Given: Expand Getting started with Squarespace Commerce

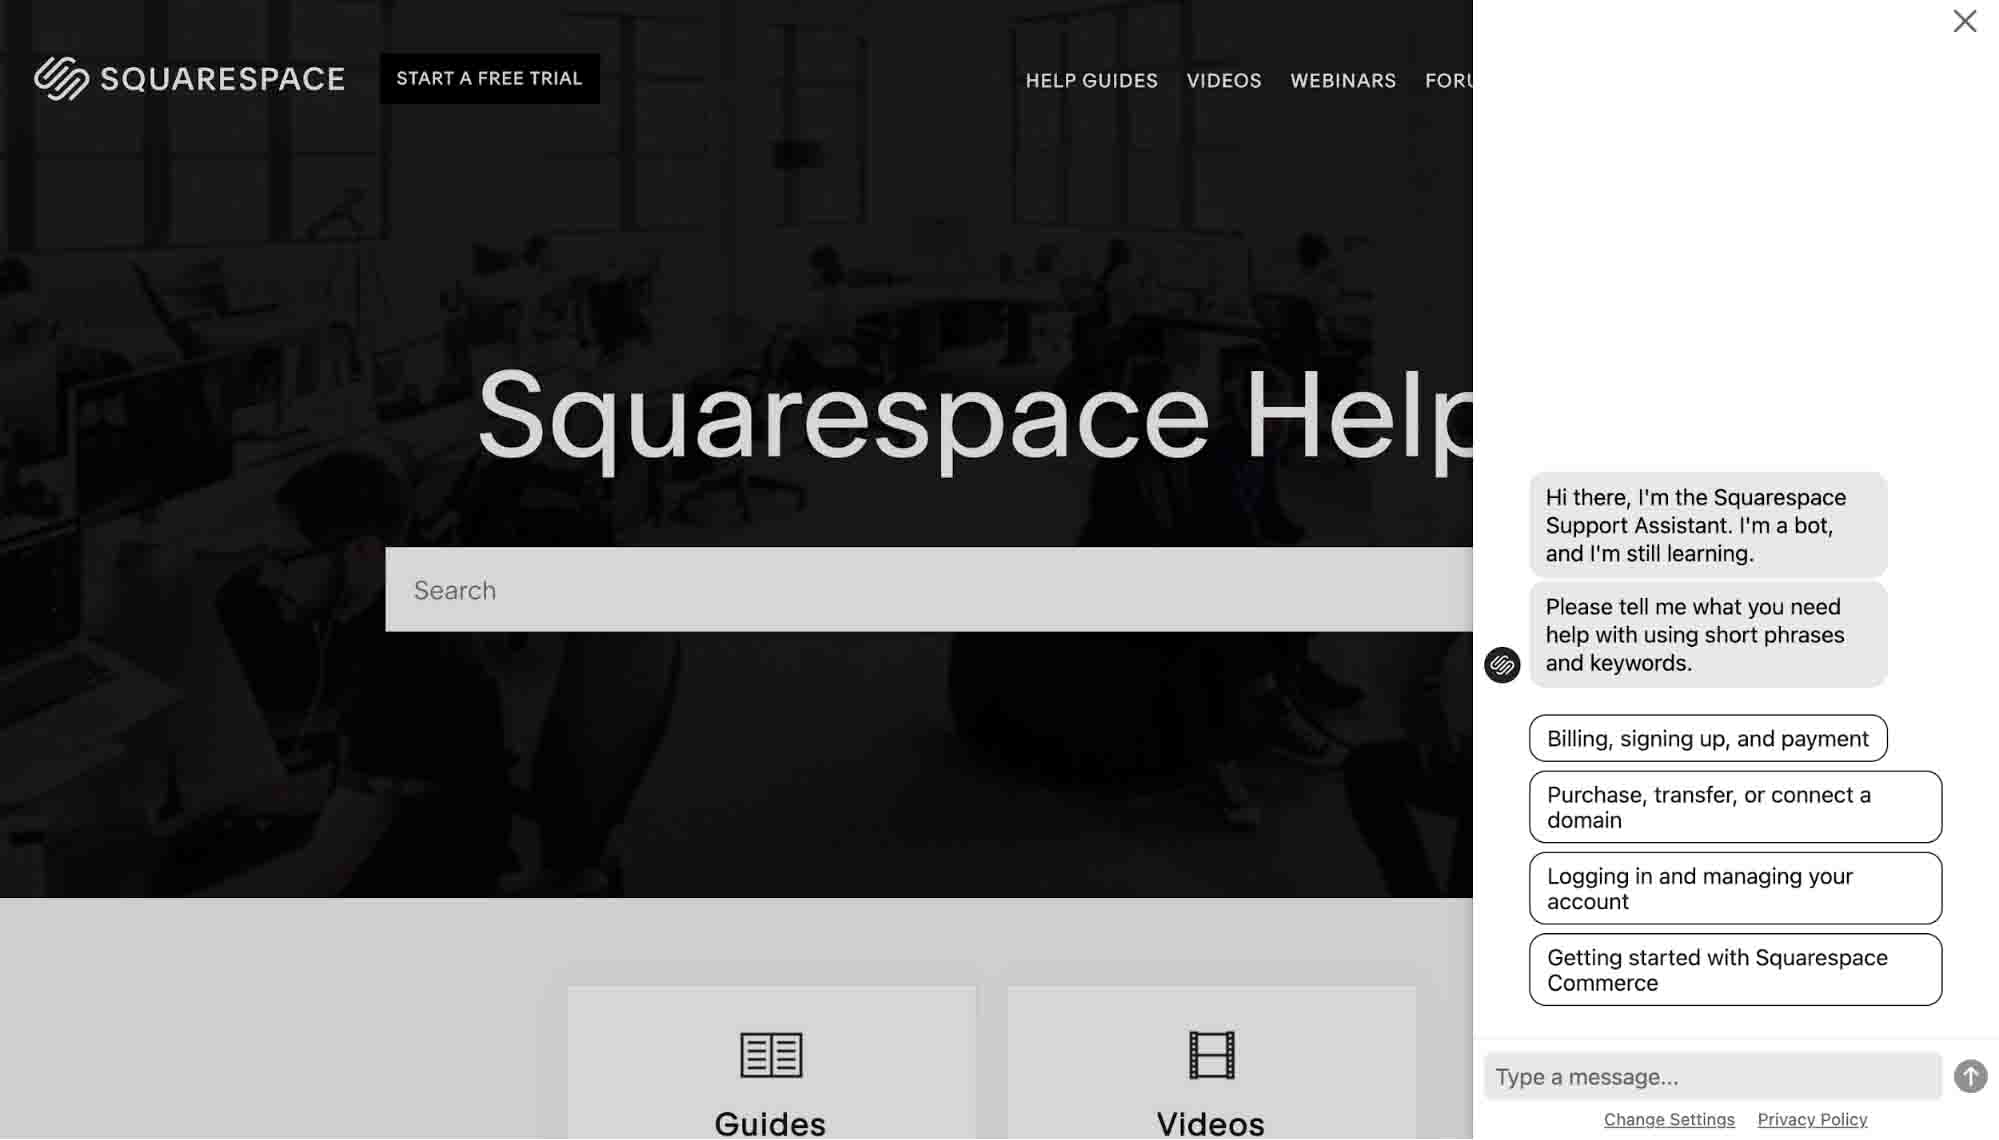Looking at the screenshot, I should tap(1734, 970).
